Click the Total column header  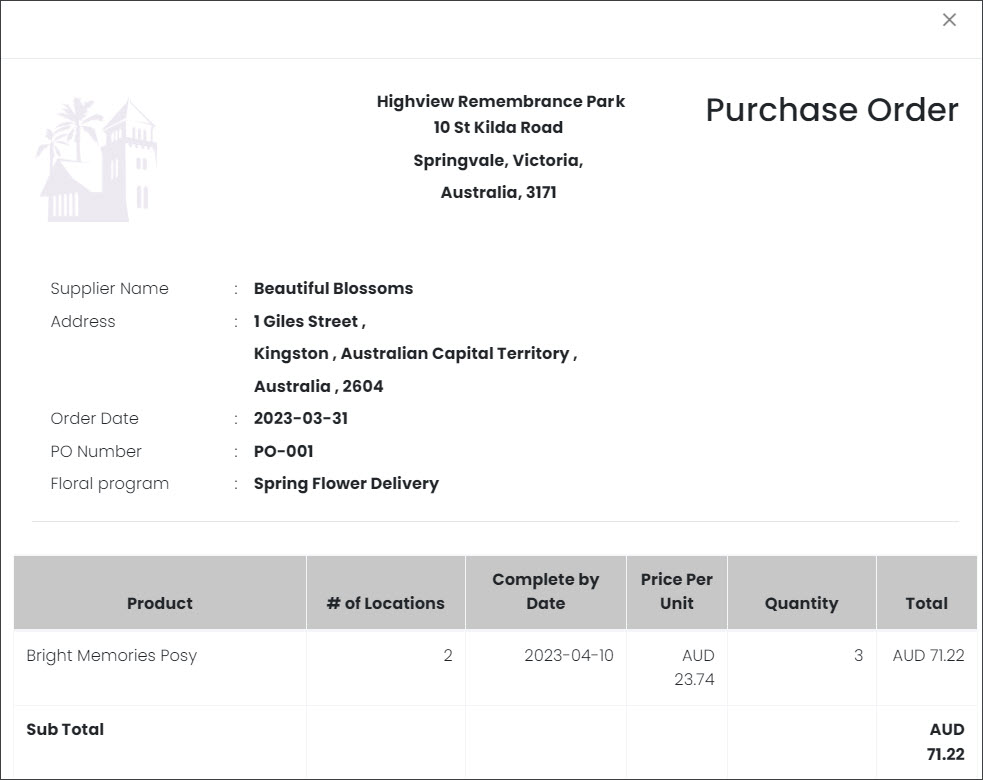(x=927, y=592)
